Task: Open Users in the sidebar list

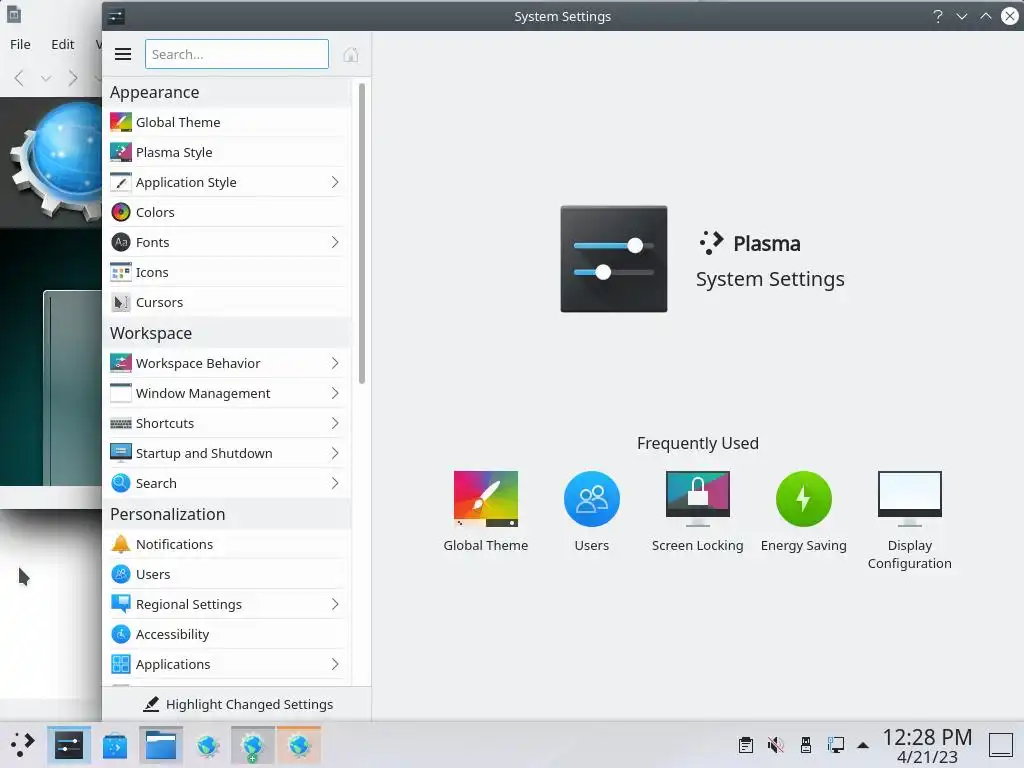Action: [x=227, y=574]
